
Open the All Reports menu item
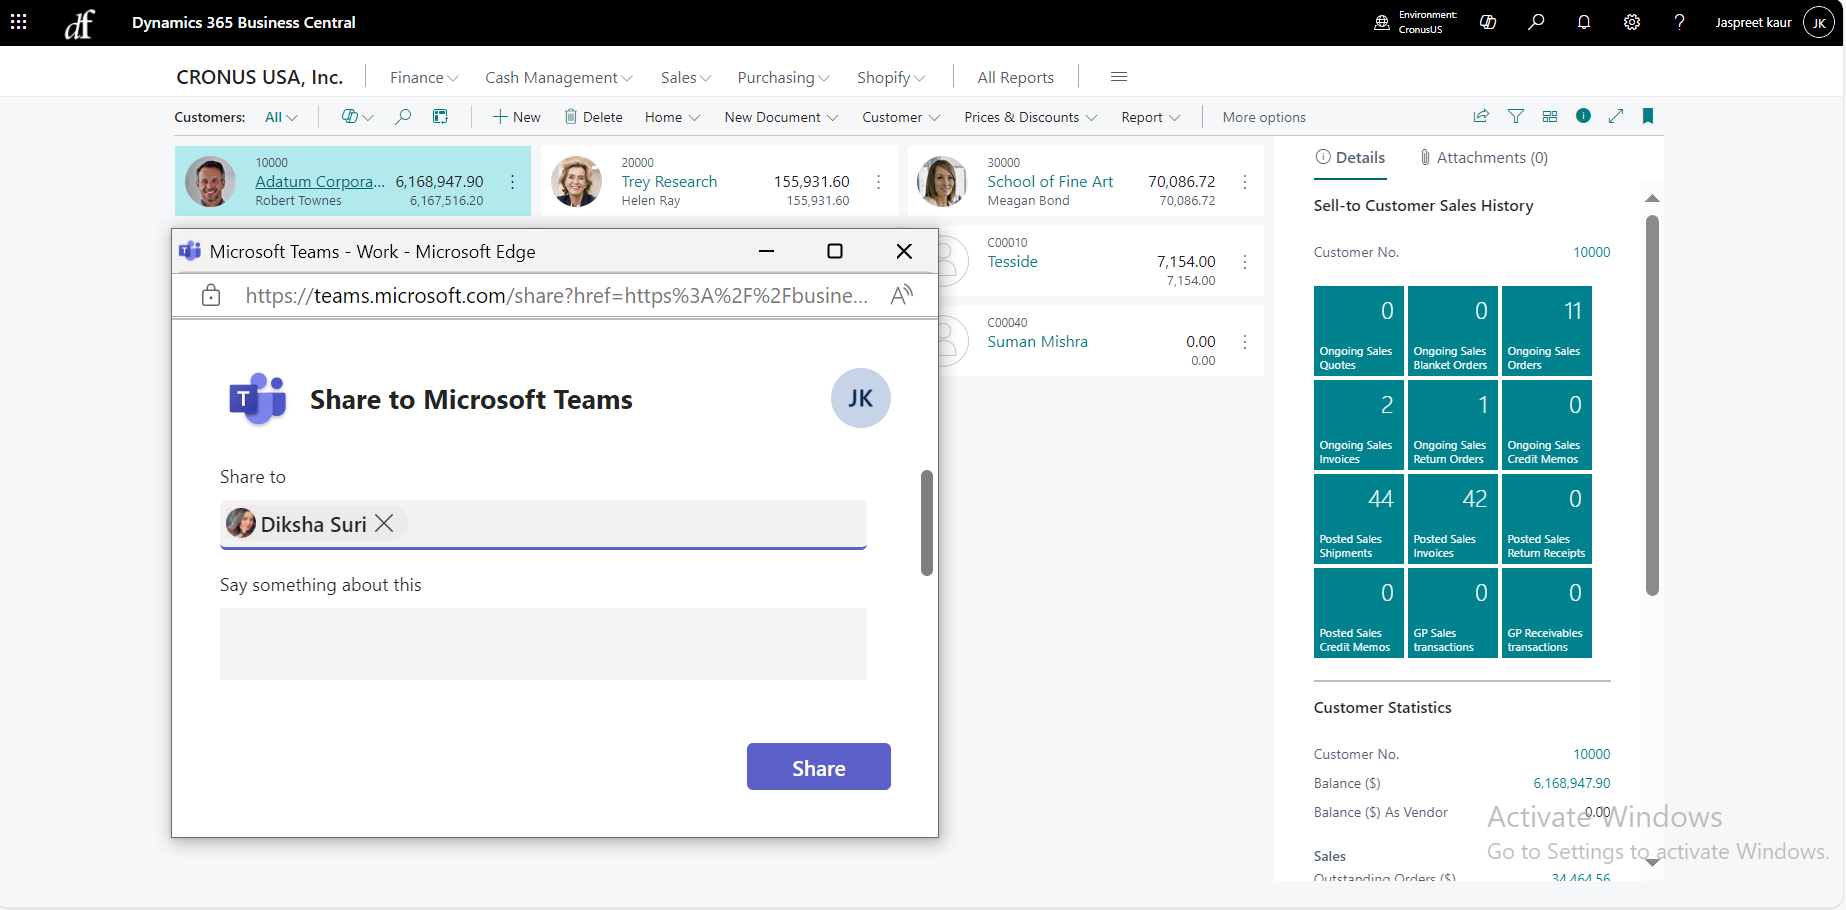point(1015,77)
